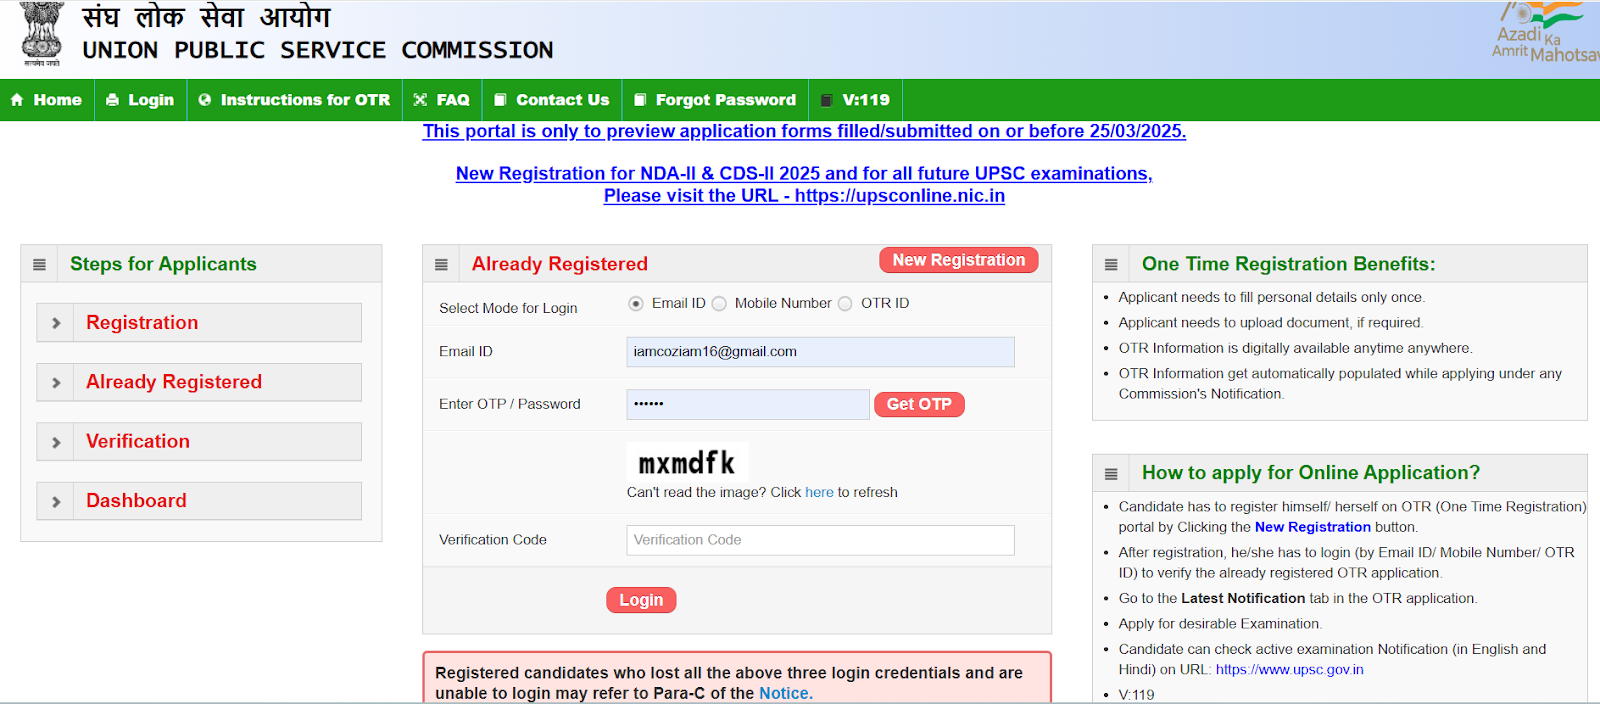Click the 'Select Mode for Login' label
The width and height of the screenshot is (1600, 704).
pos(508,308)
